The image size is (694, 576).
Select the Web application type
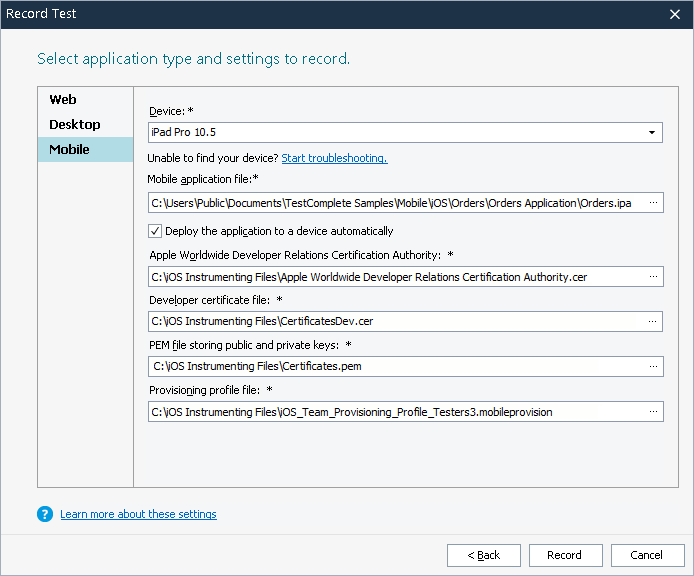(63, 100)
